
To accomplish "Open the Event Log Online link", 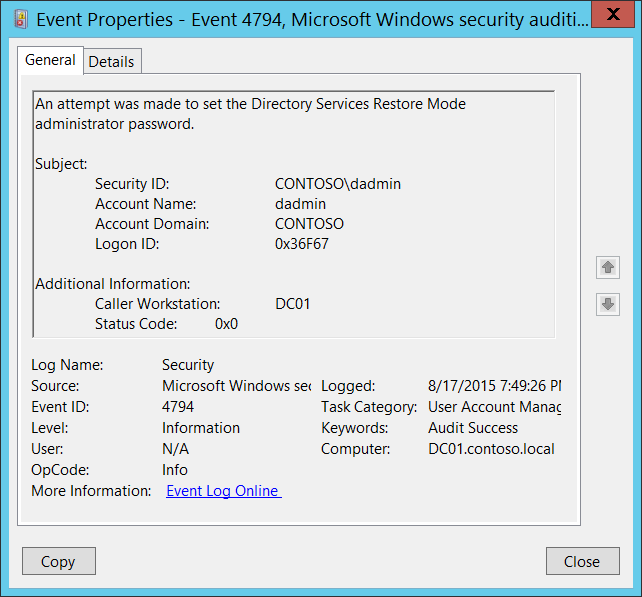I will click(223, 491).
